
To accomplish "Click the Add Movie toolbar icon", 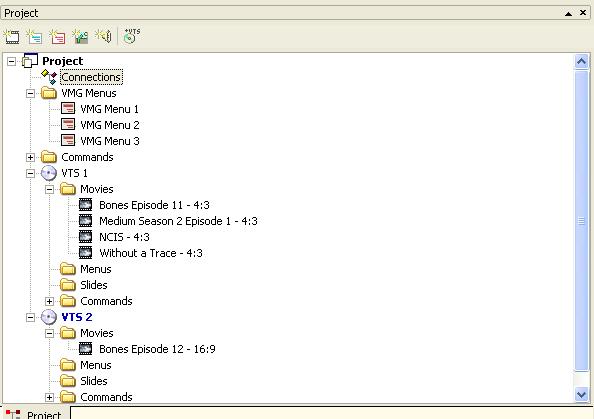I will (12, 37).
